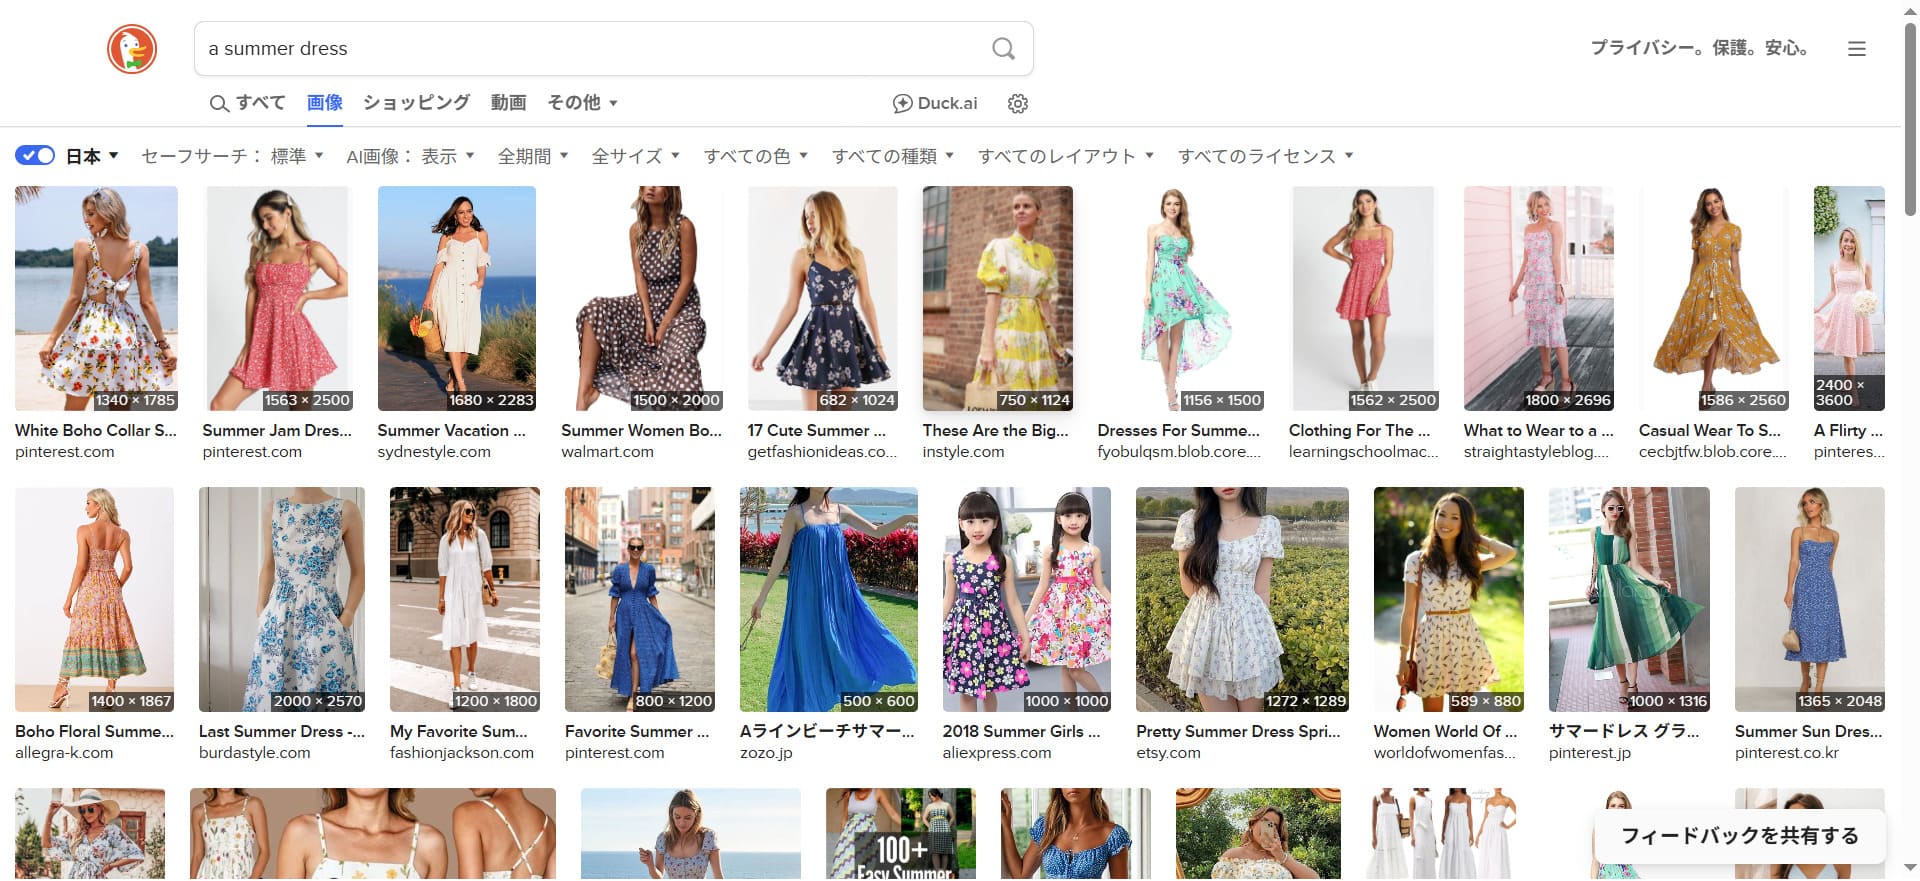The height and width of the screenshot is (881, 1920).
Task: Open the Casual Wear mustard dress thumbnail
Action: point(1714,298)
